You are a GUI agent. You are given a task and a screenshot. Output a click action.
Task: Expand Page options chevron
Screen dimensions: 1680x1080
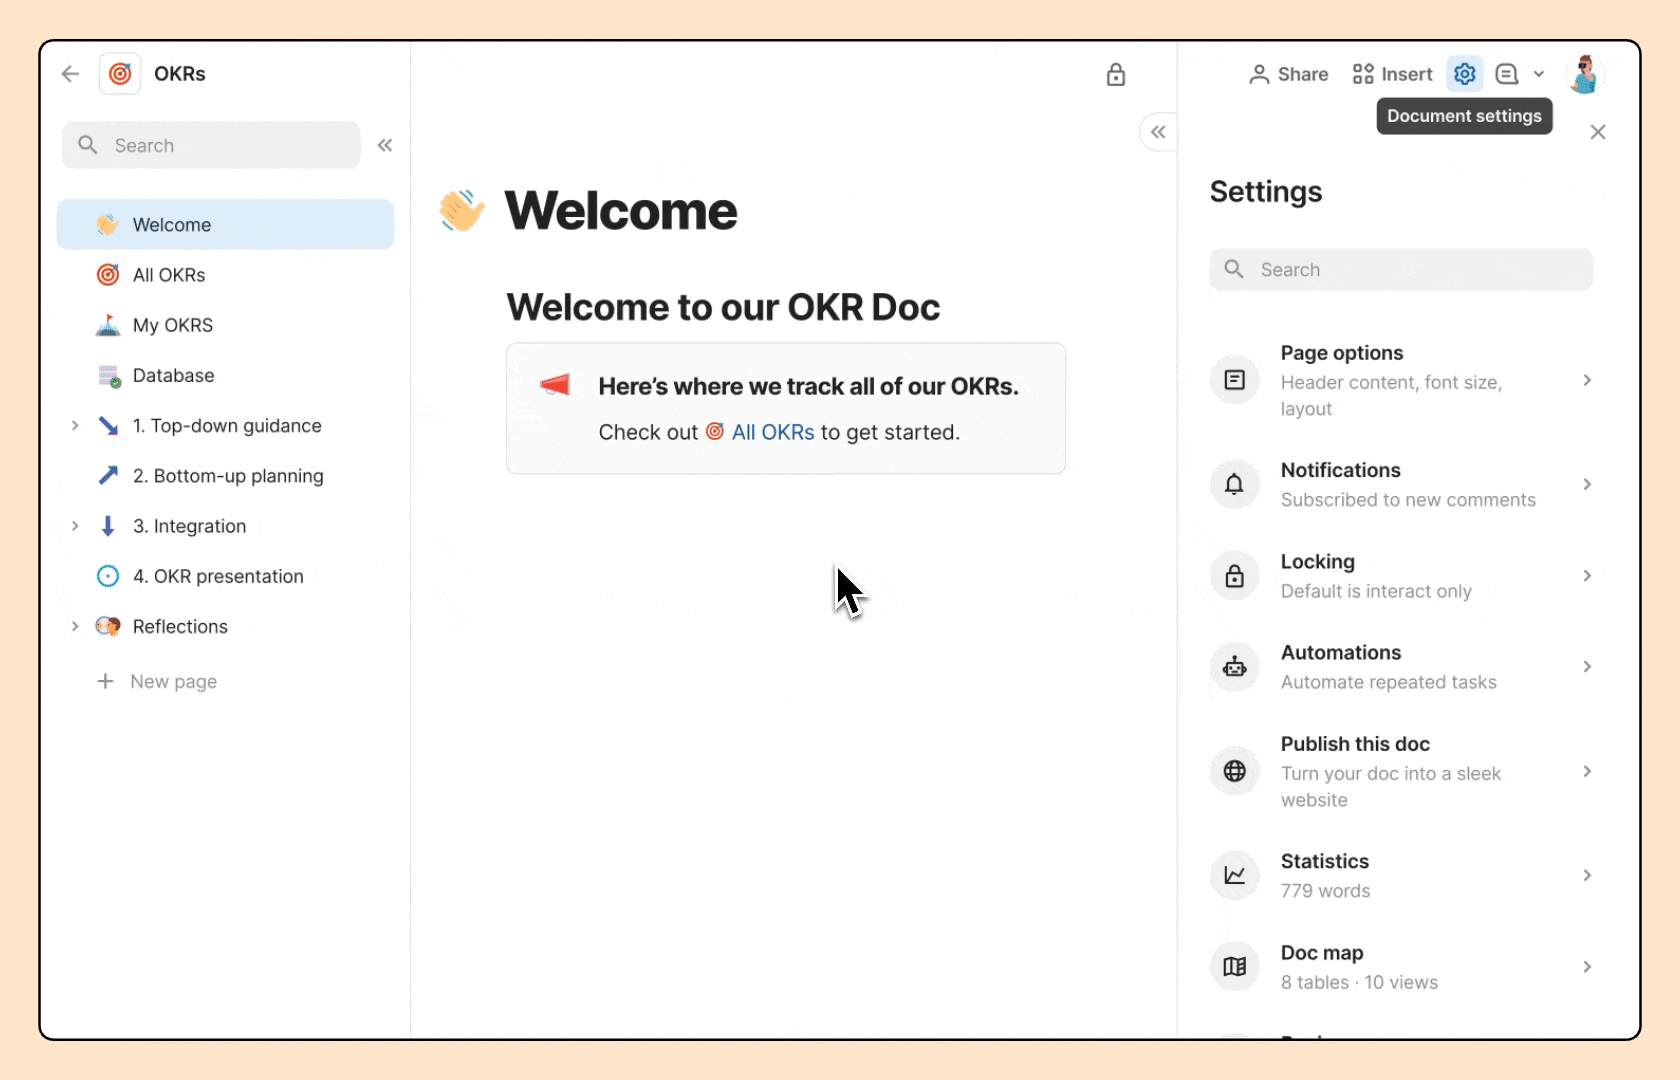(1587, 380)
